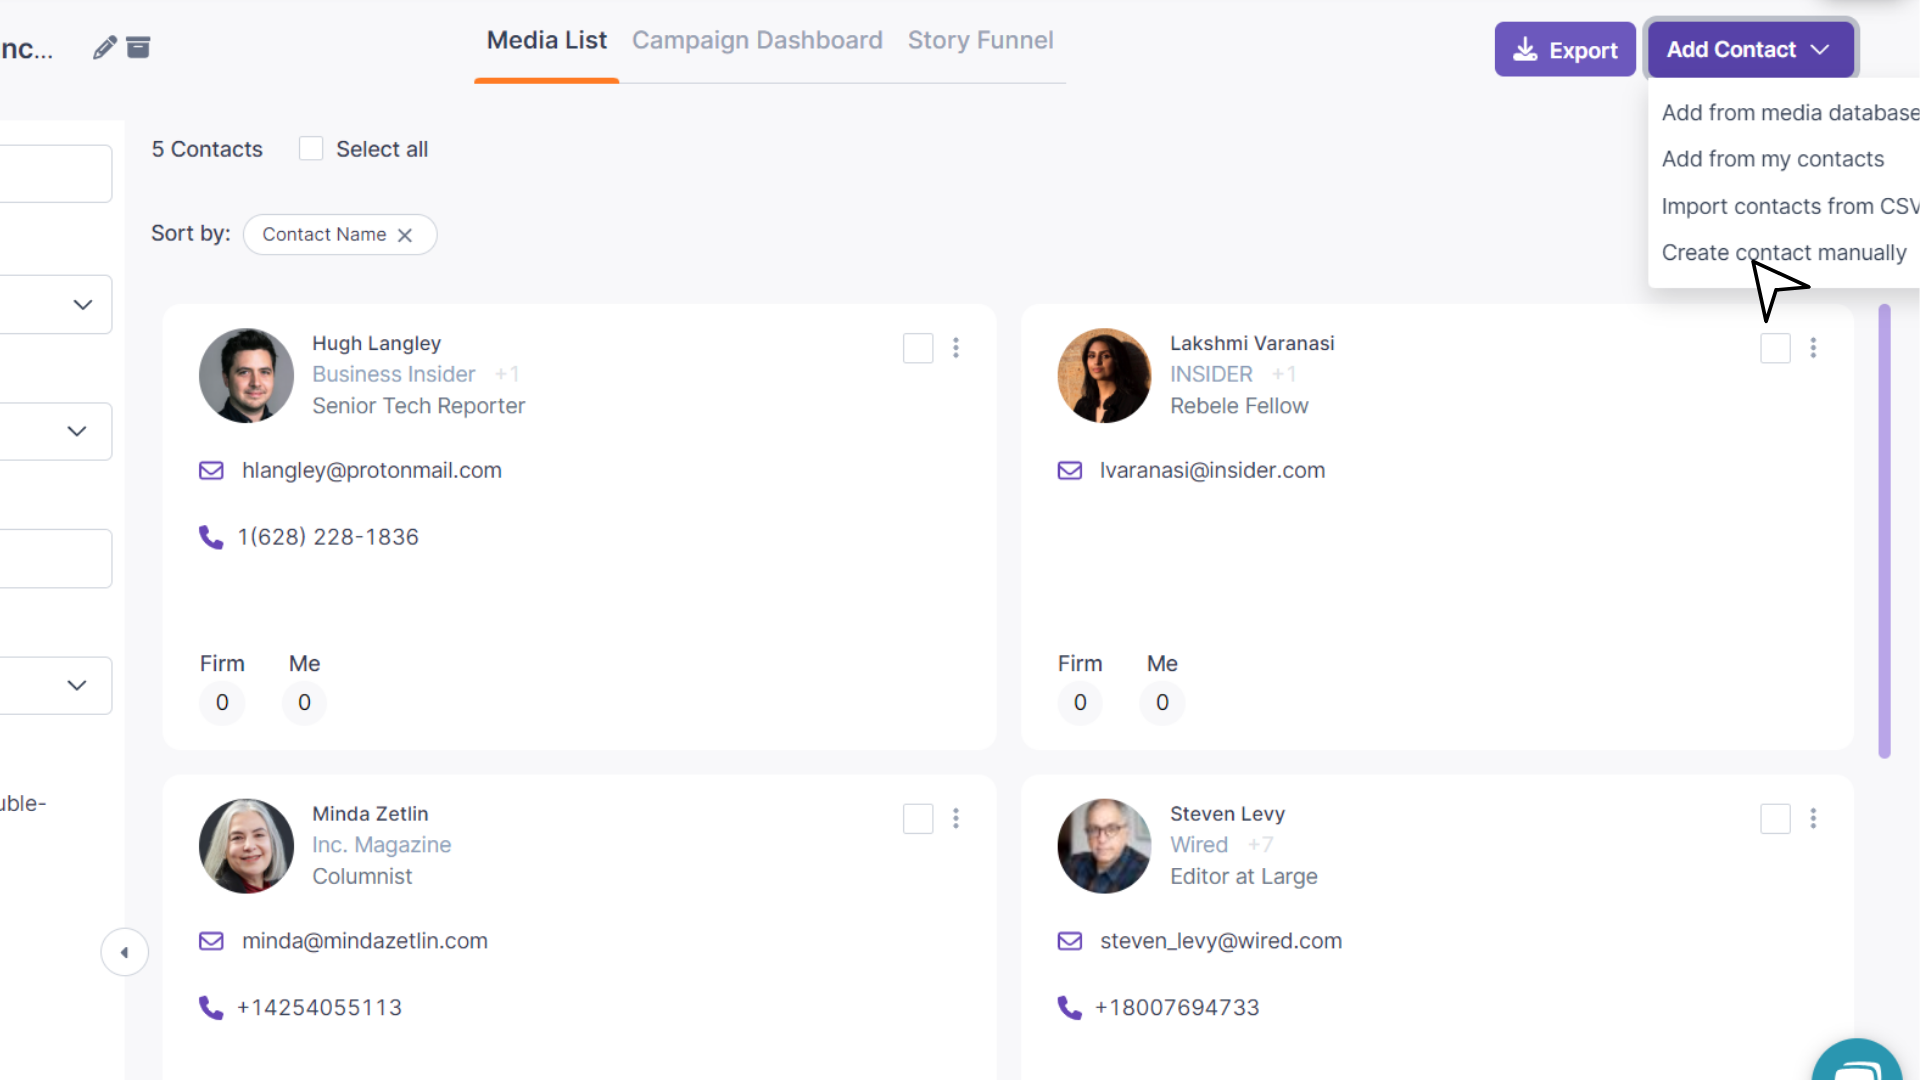The height and width of the screenshot is (1080, 1920).
Task: Open the three-dot menu on Lakshmi Varanasi's card
Action: pos(1813,348)
